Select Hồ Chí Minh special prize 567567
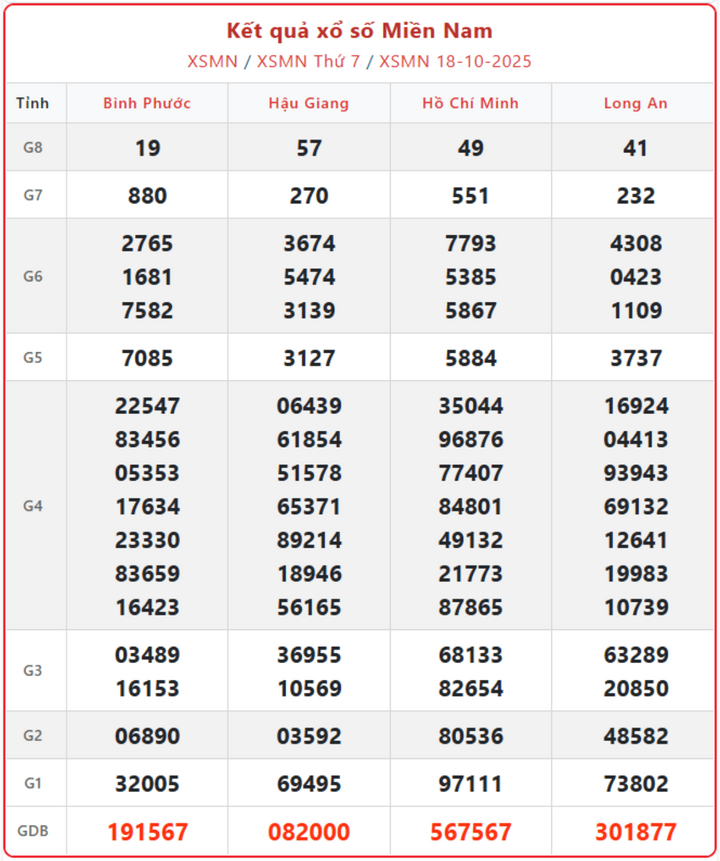Image resolution: width=720 pixels, height=861 pixels. pos(470,831)
